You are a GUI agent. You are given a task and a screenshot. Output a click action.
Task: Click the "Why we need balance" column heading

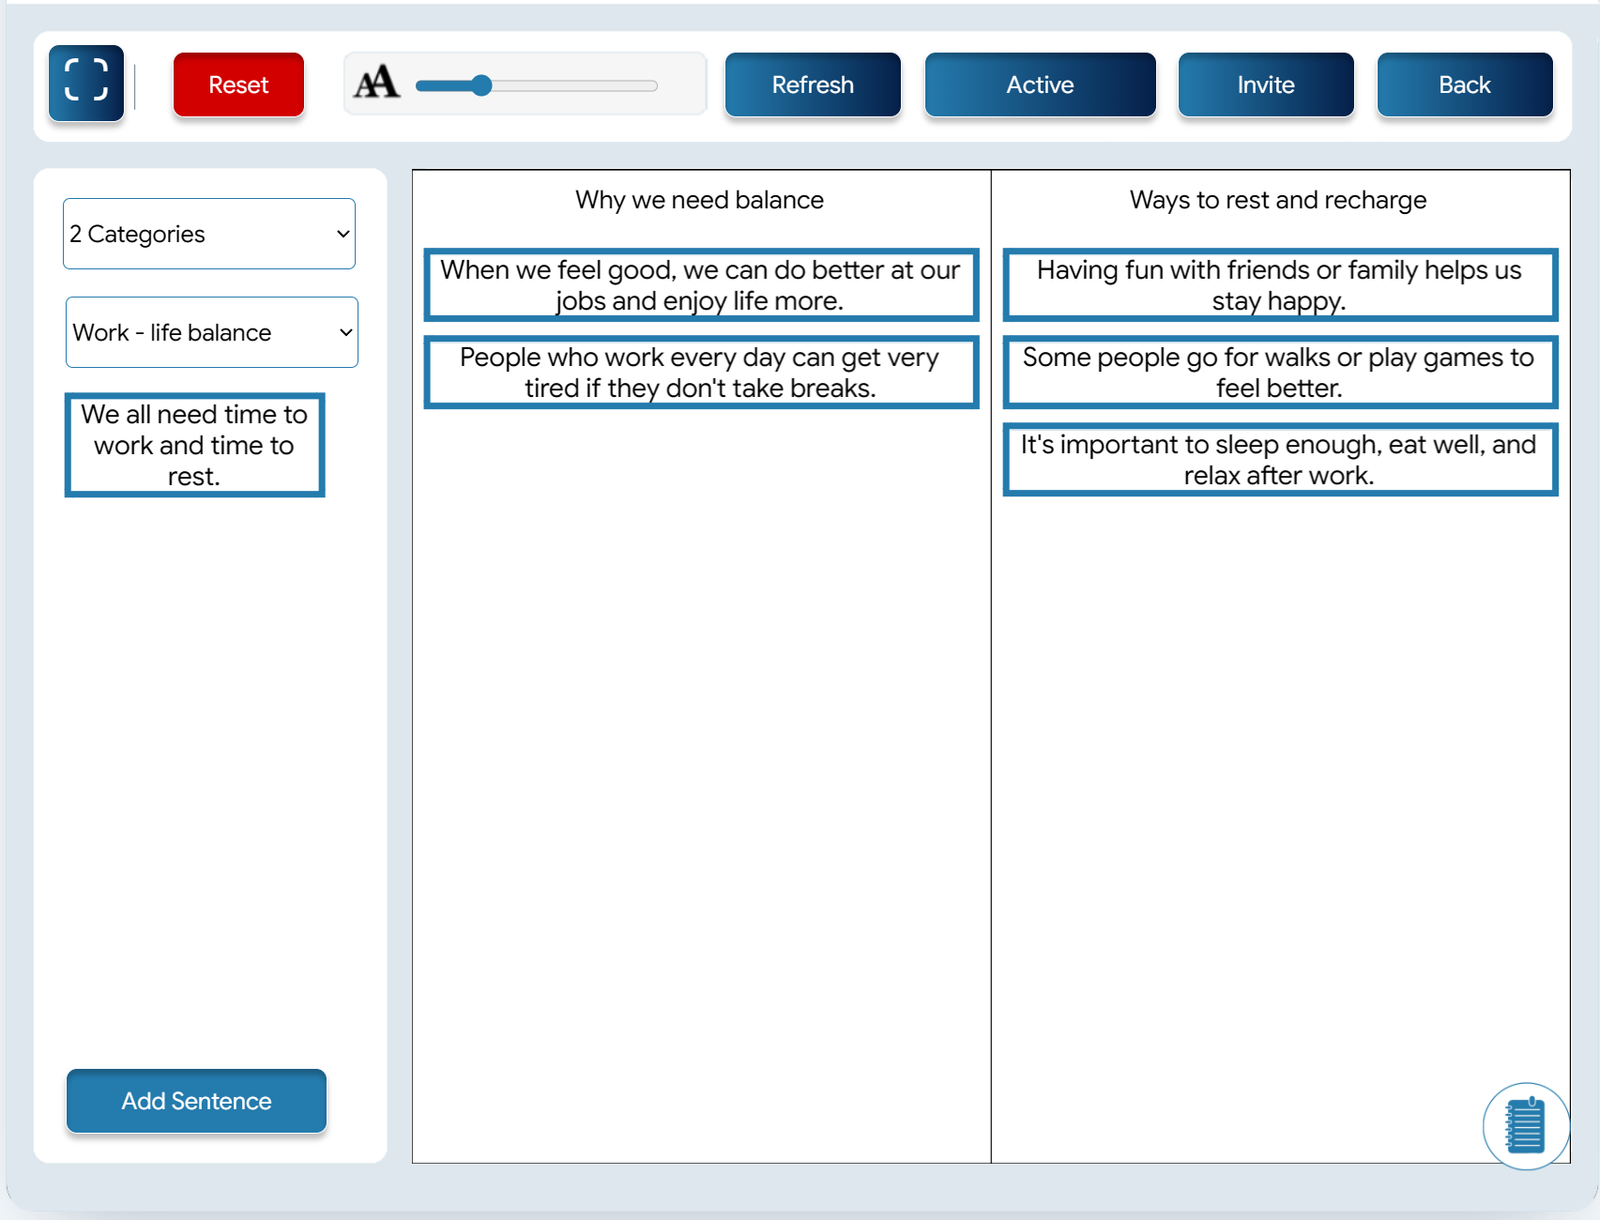(700, 200)
